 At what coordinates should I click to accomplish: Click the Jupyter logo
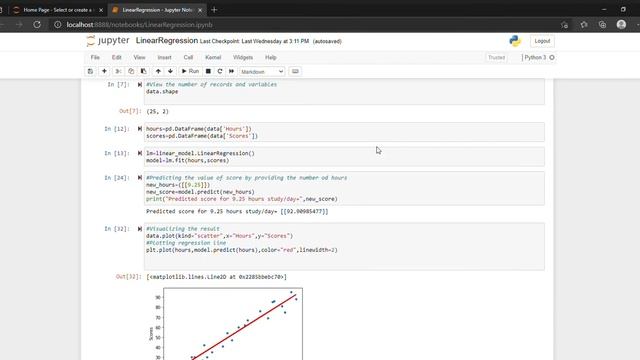click(x=108, y=41)
